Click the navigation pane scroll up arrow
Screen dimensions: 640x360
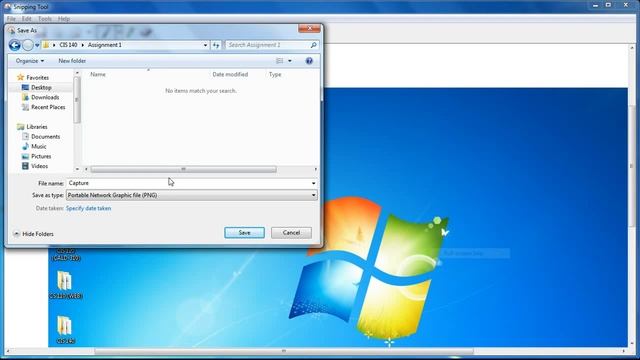(77, 73)
